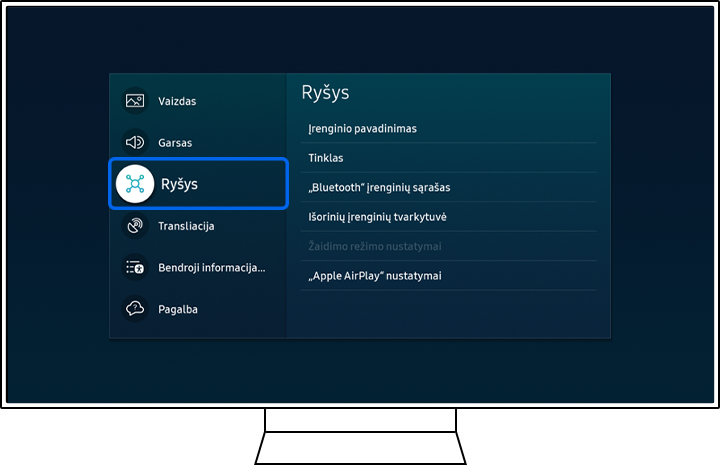Click the Bendroji informacija list icon

pyautogui.click(x=134, y=268)
